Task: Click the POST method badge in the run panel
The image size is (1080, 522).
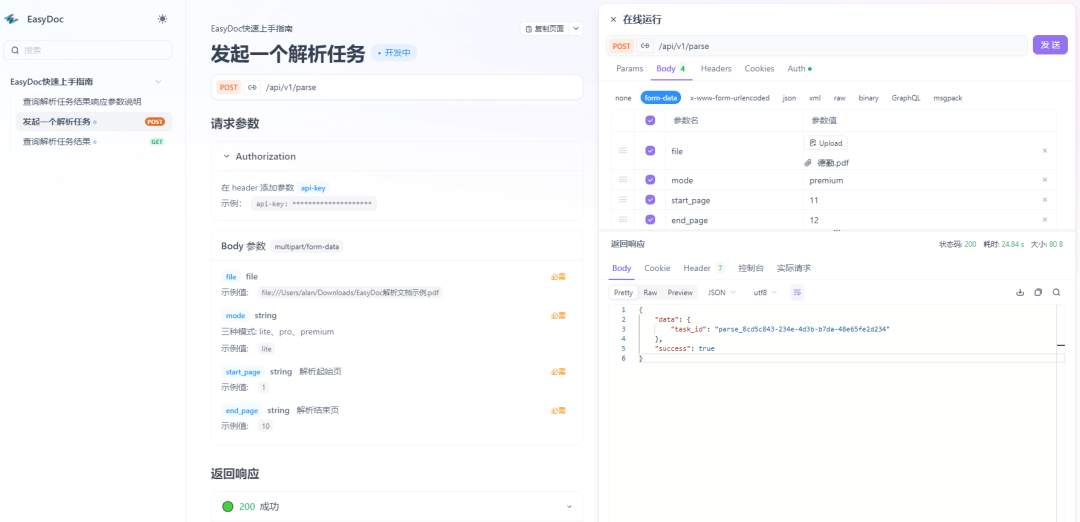Action: point(621,46)
